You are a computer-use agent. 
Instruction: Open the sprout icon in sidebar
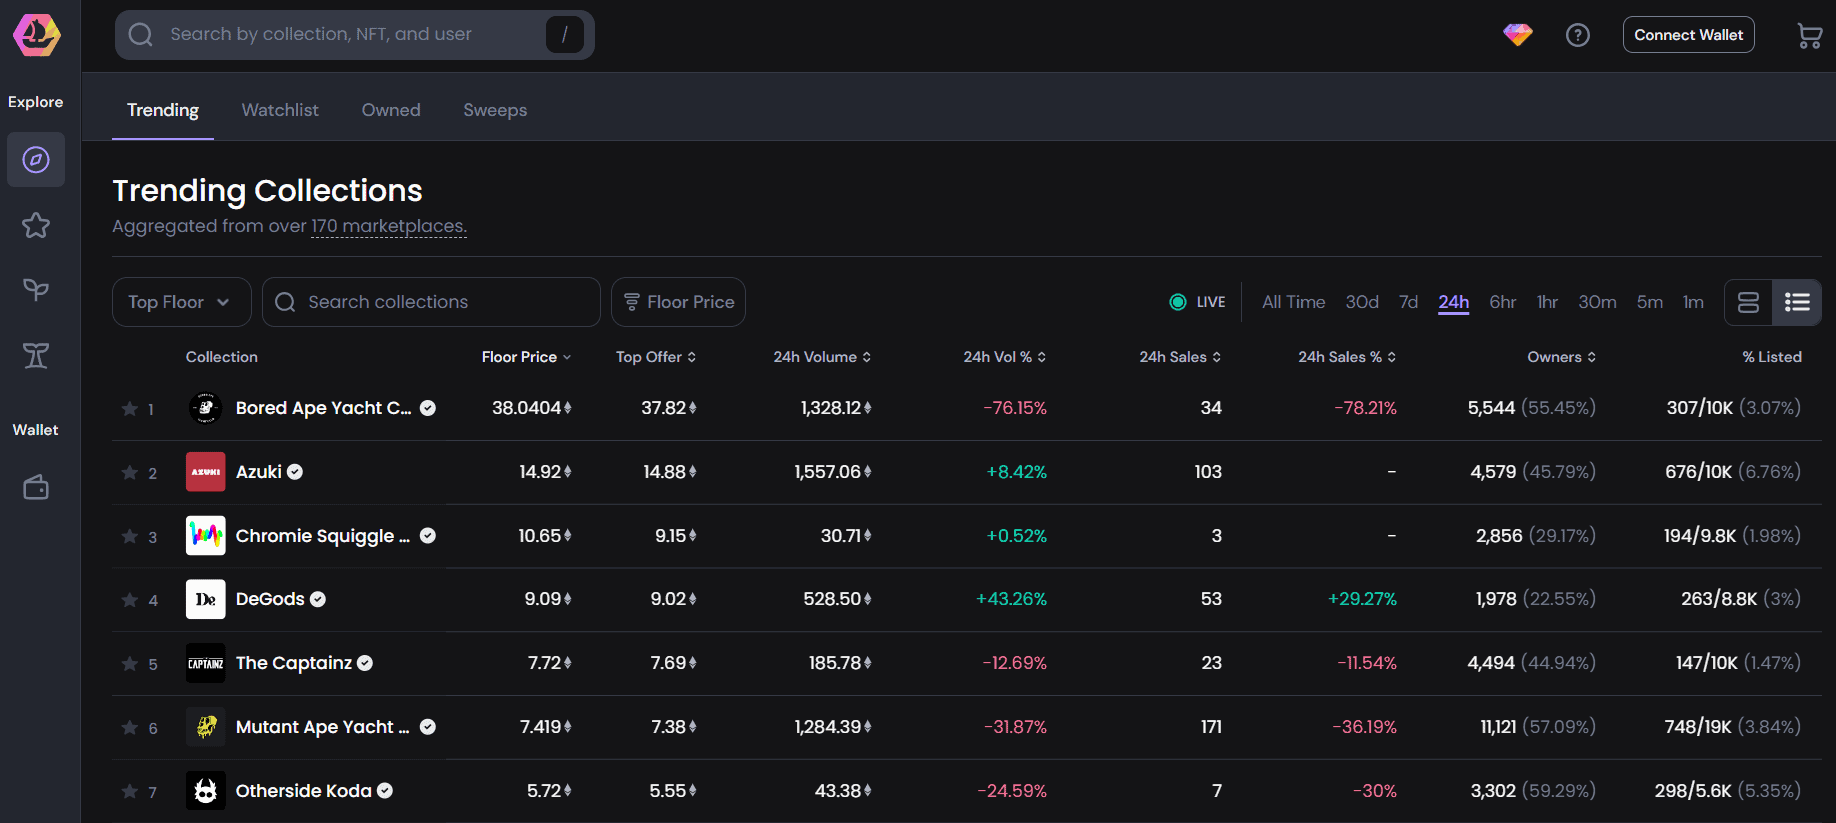(x=36, y=290)
